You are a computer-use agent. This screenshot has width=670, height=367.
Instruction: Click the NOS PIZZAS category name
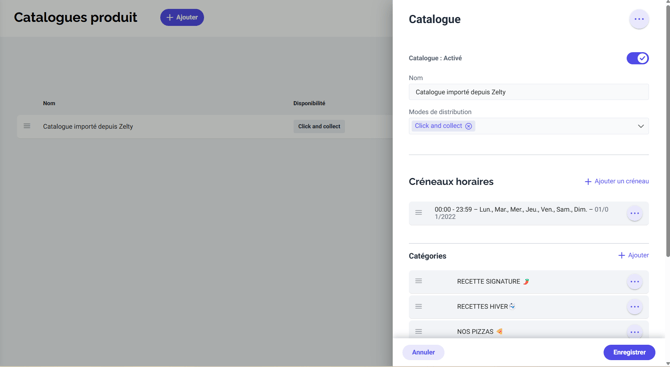pos(479,332)
